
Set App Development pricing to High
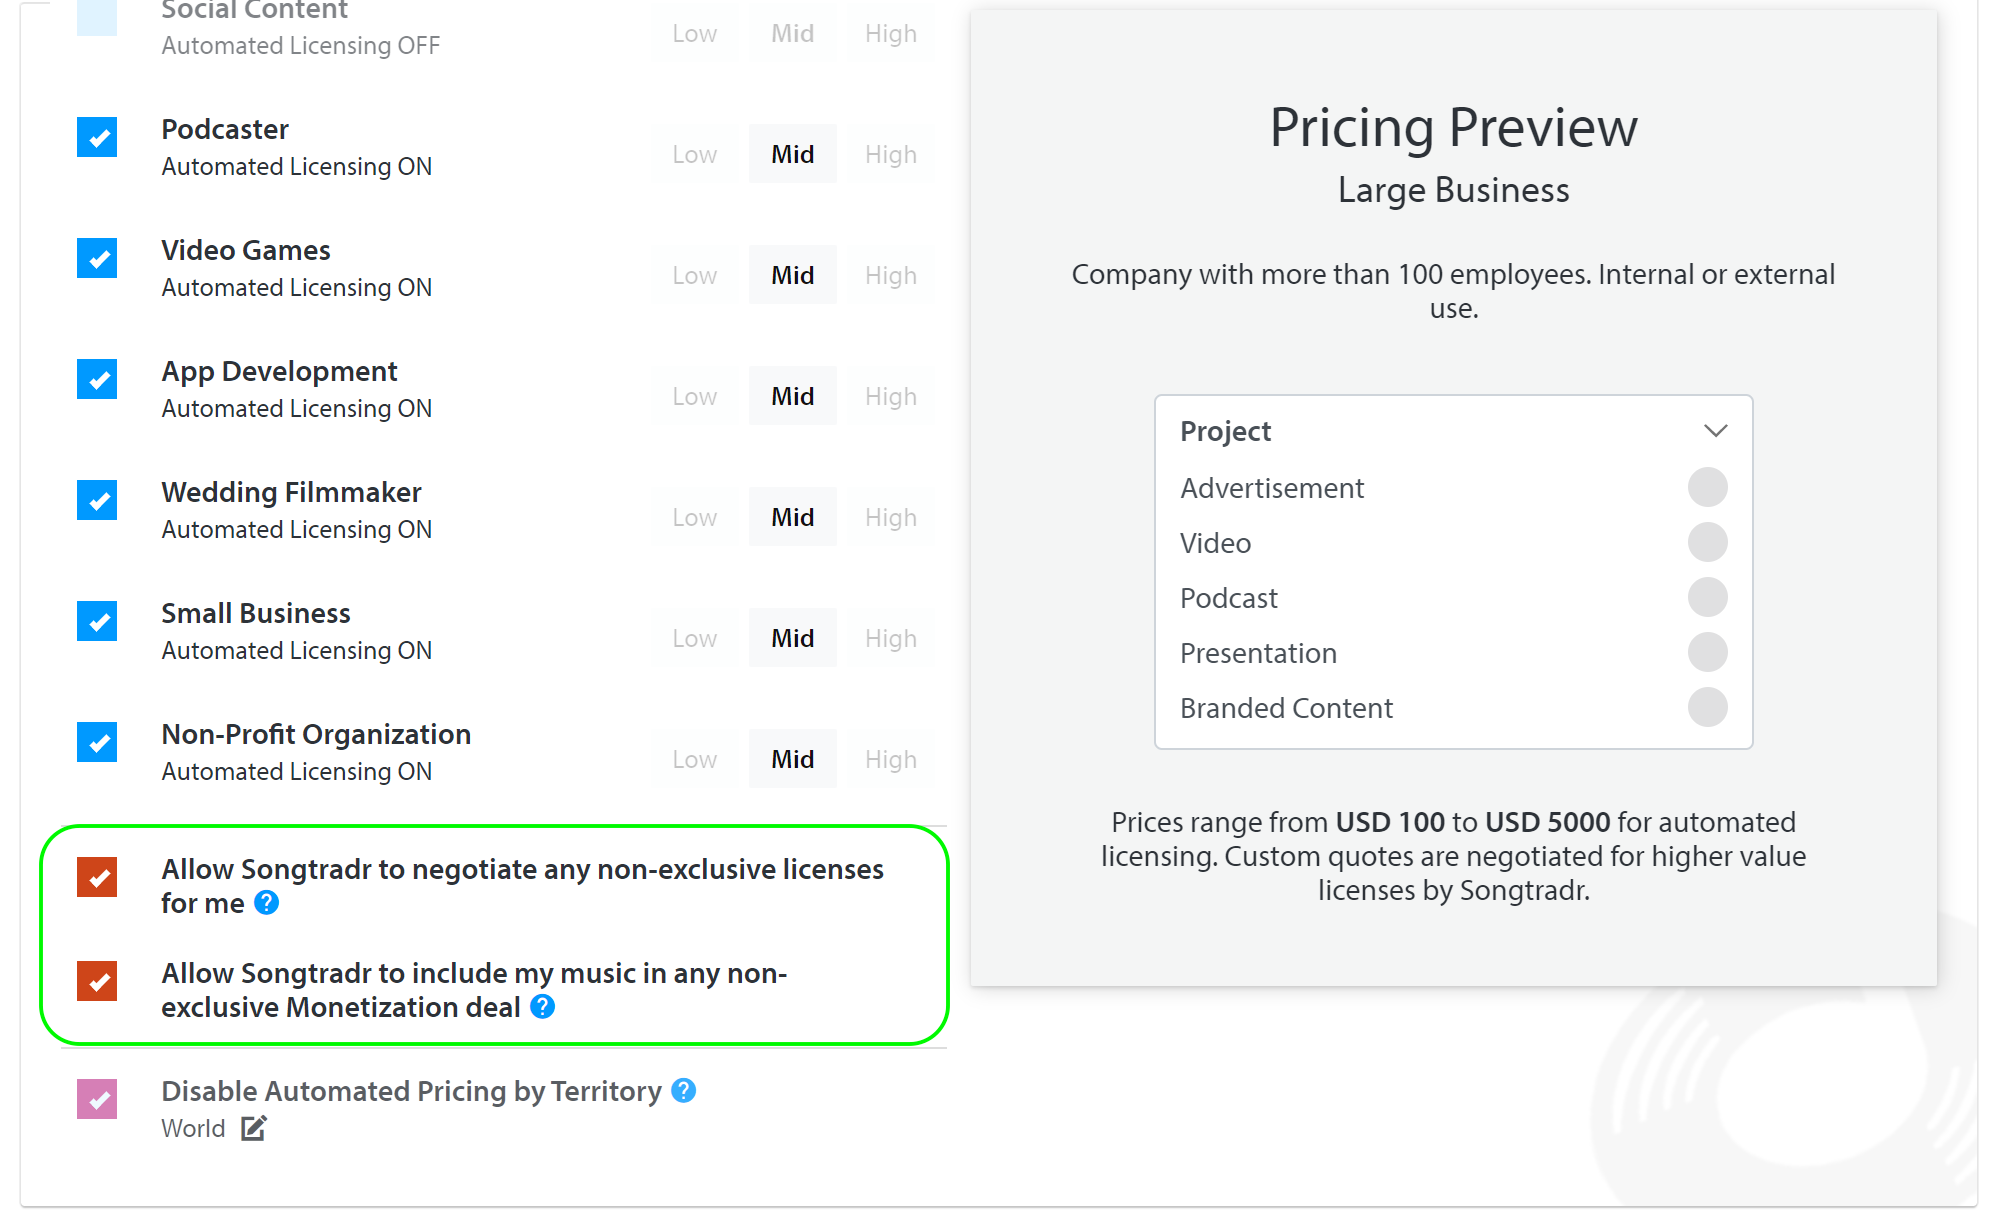coord(890,396)
